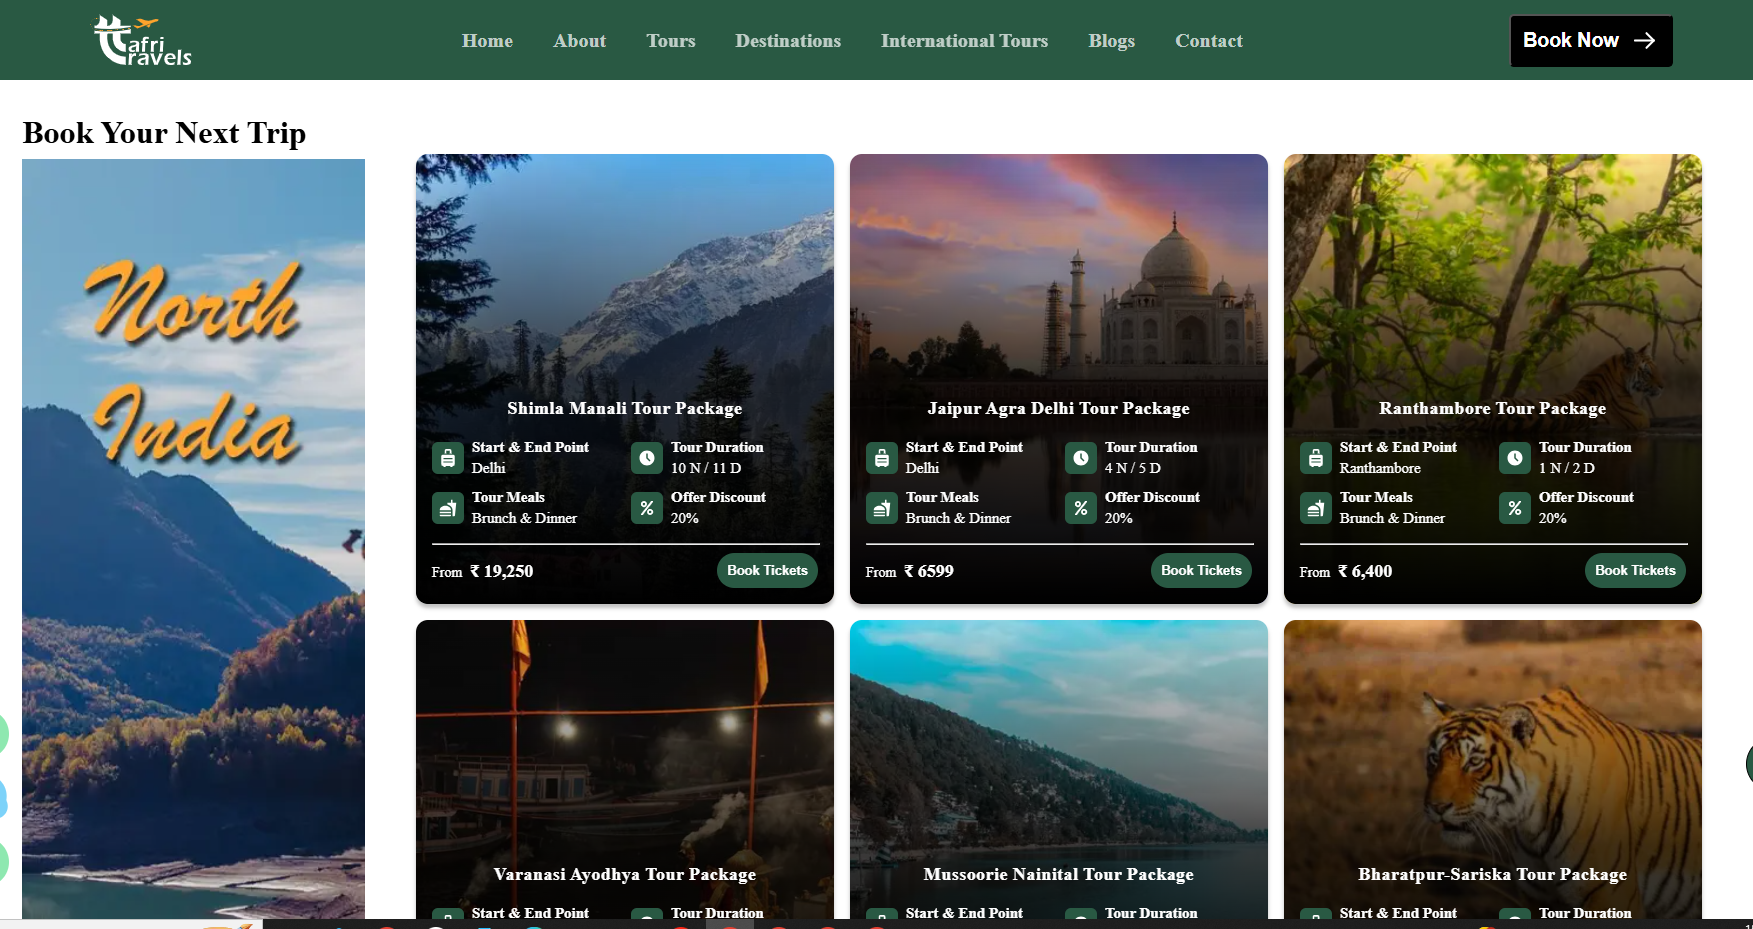
Task: Click the Tafri Travels logo
Action: tap(142, 41)
